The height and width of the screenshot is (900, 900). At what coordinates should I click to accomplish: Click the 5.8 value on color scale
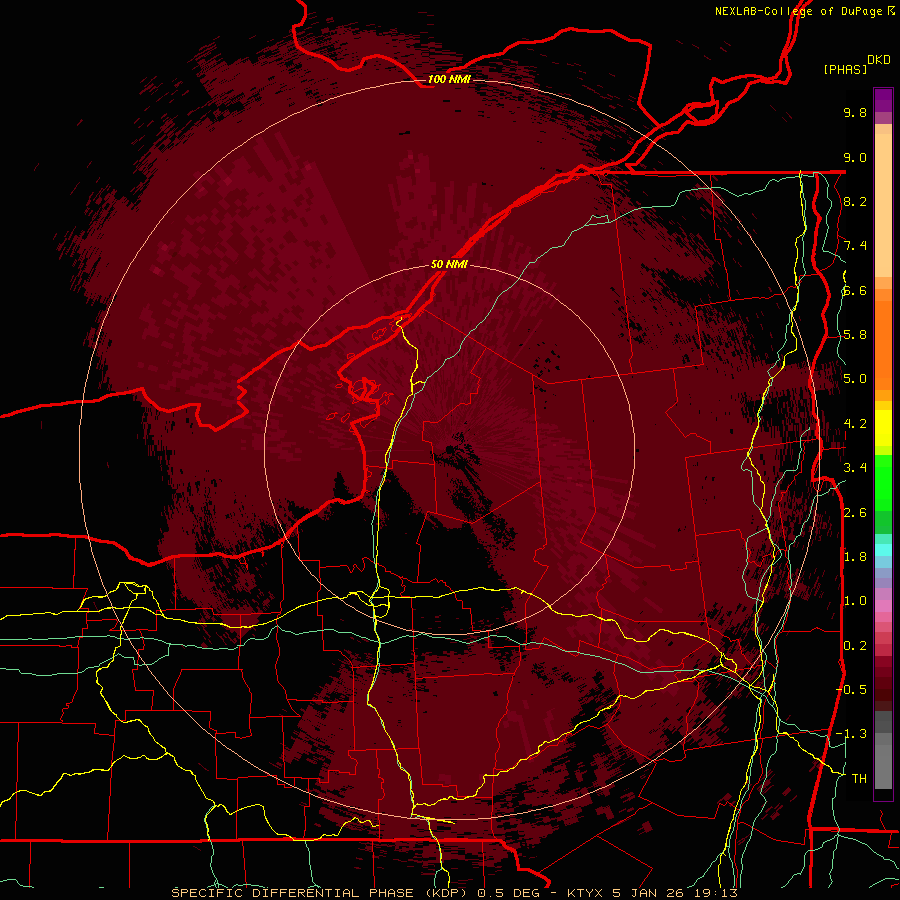[x=855, y=335]
